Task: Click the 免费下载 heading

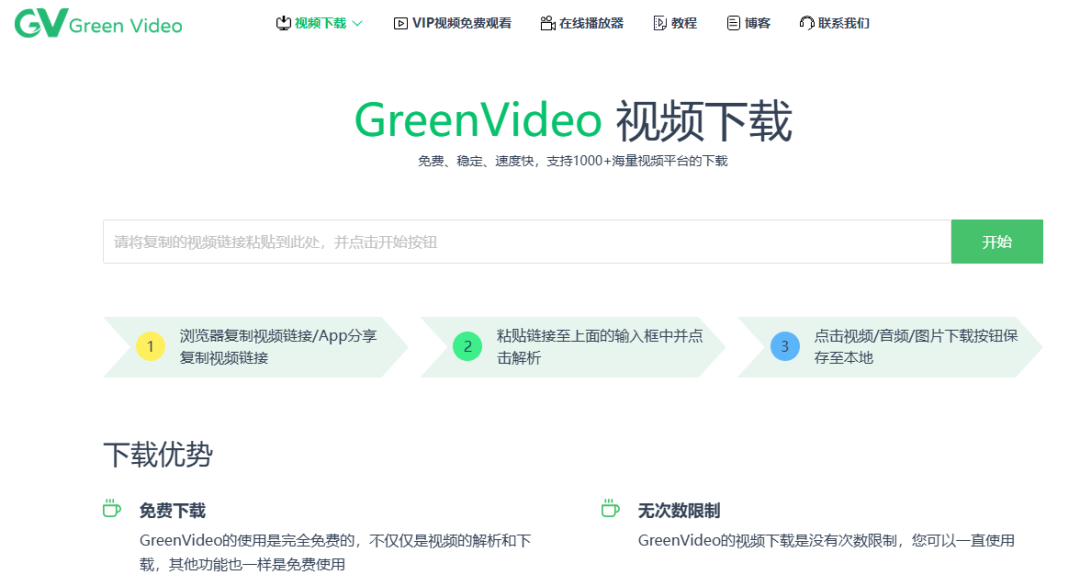Action: (172, 510)
